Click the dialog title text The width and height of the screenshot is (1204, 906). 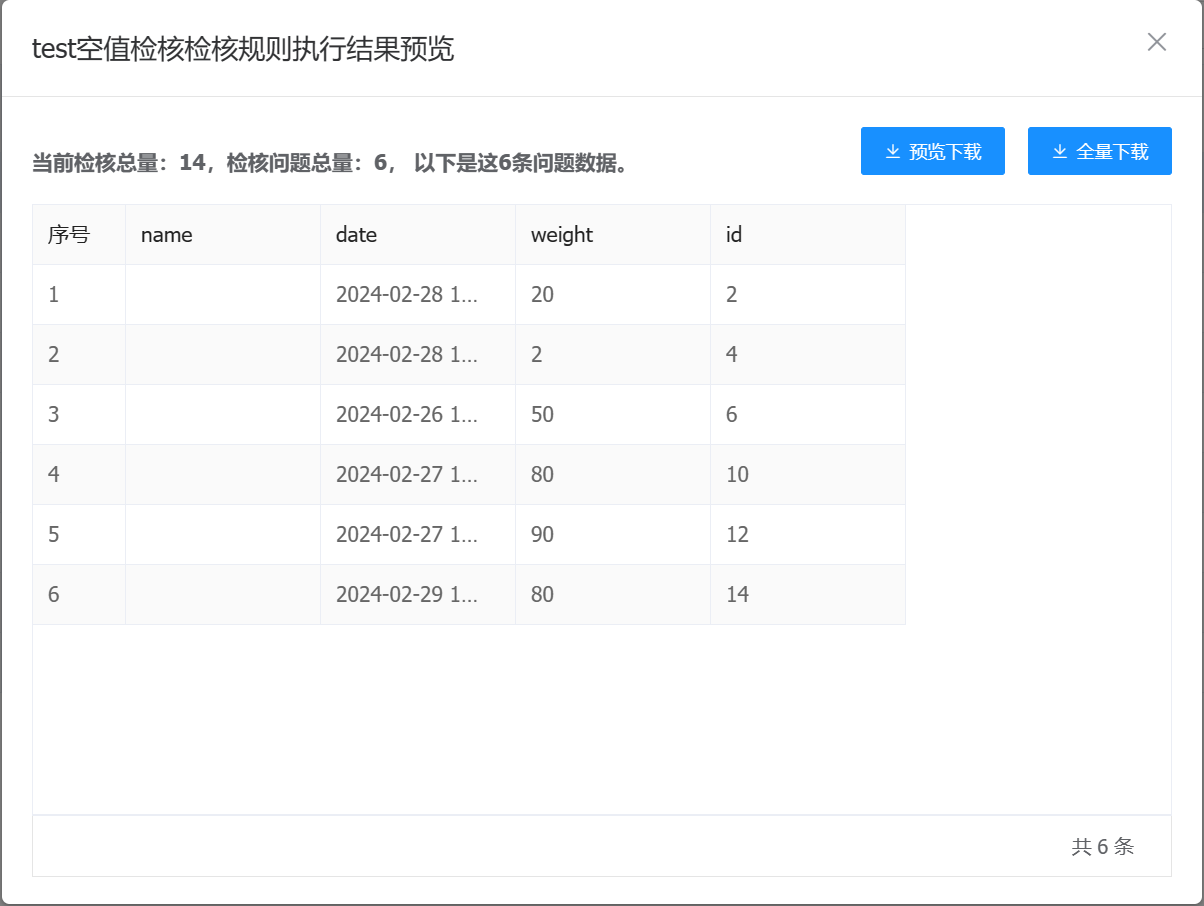pyautogui.click(x=243, y=49)
